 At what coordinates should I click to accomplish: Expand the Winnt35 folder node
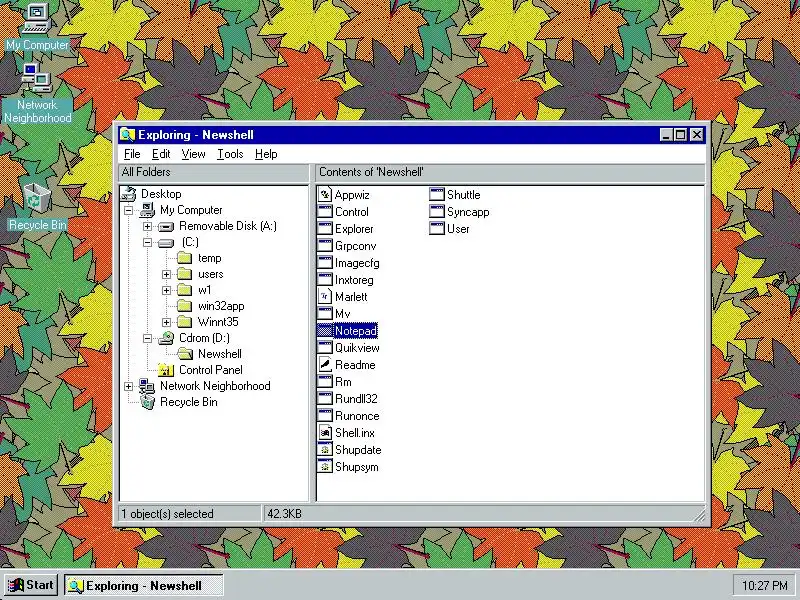click(166, 322)
